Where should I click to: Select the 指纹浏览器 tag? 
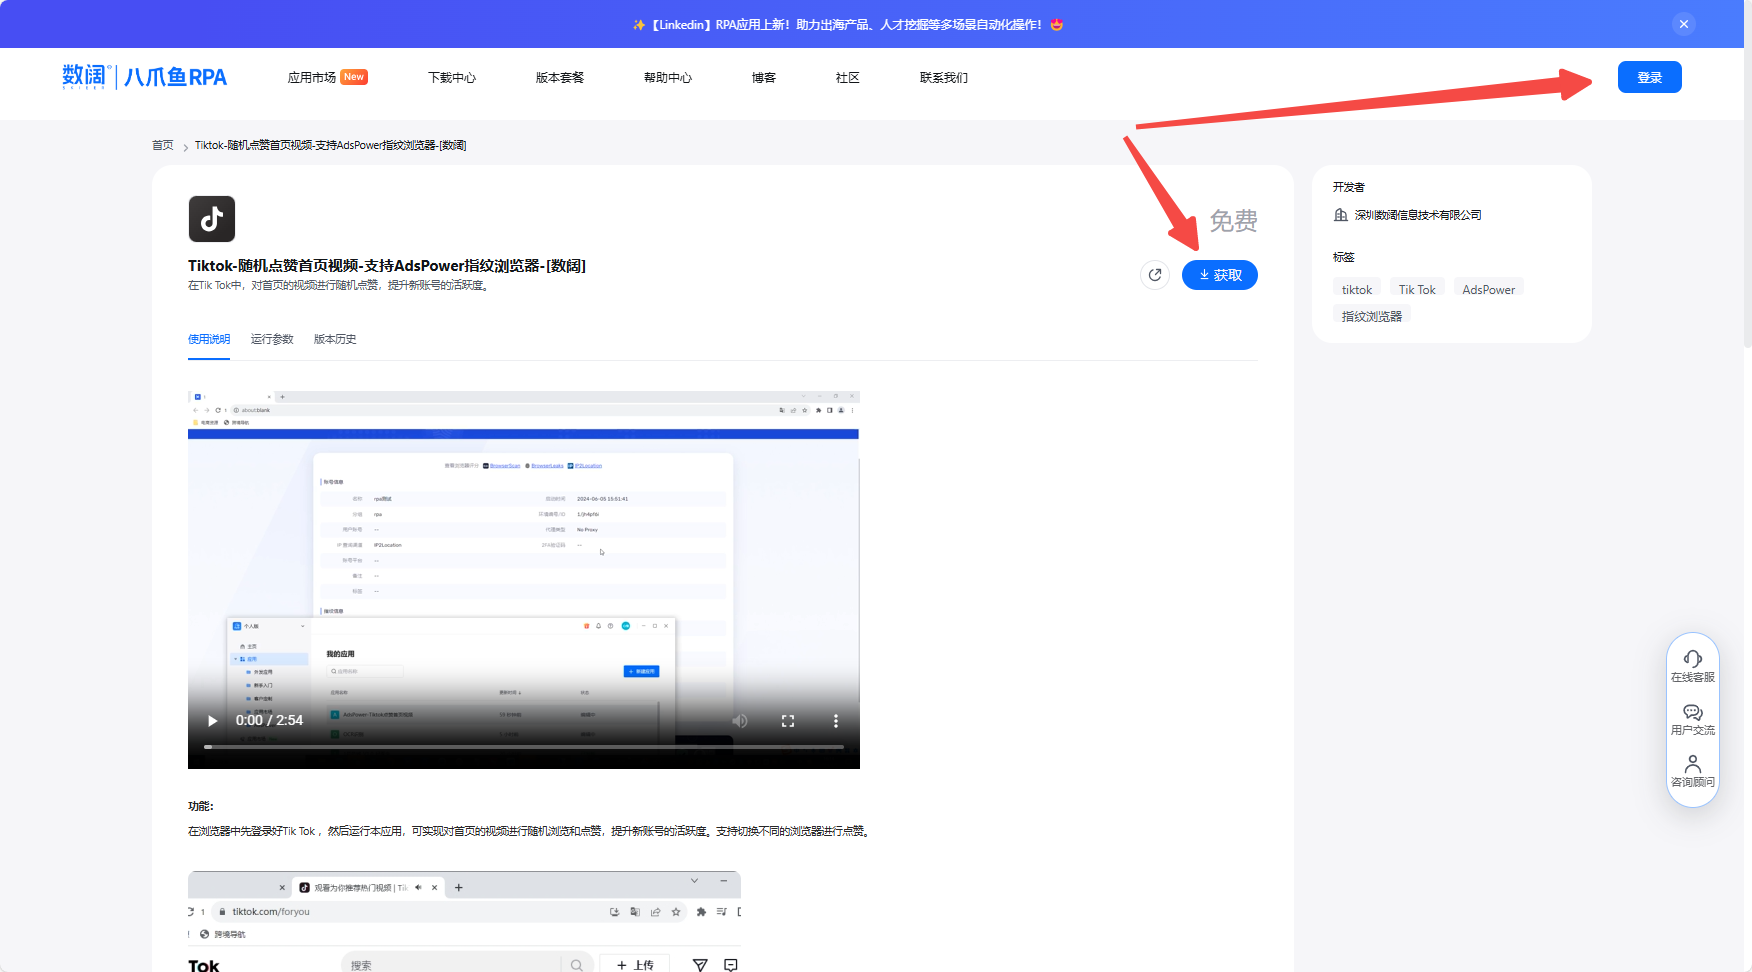(x=1372, y=316)
